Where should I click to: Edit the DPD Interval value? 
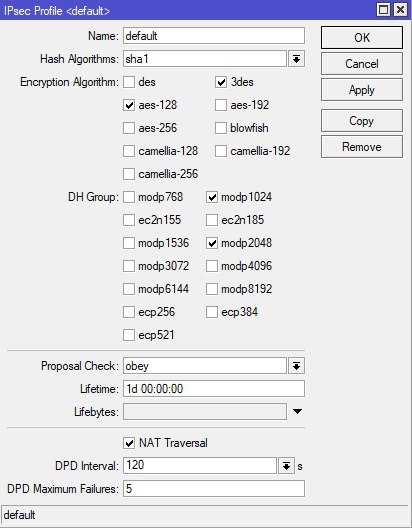200,465
